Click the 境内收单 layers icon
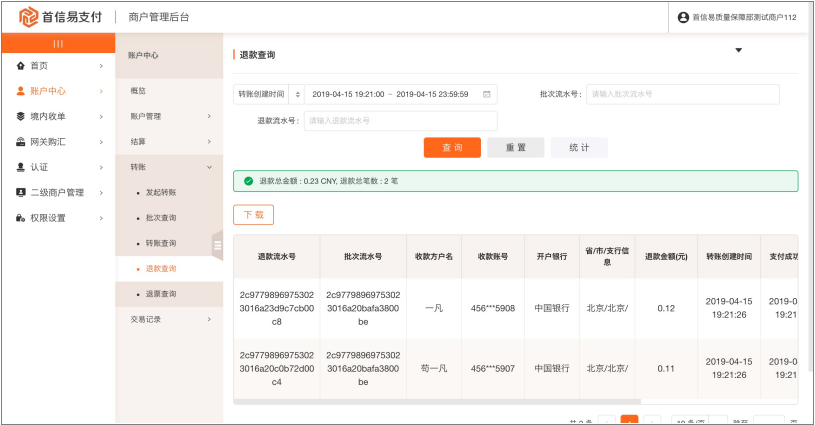The image size is (815, 425). click(x=20, y=116)
